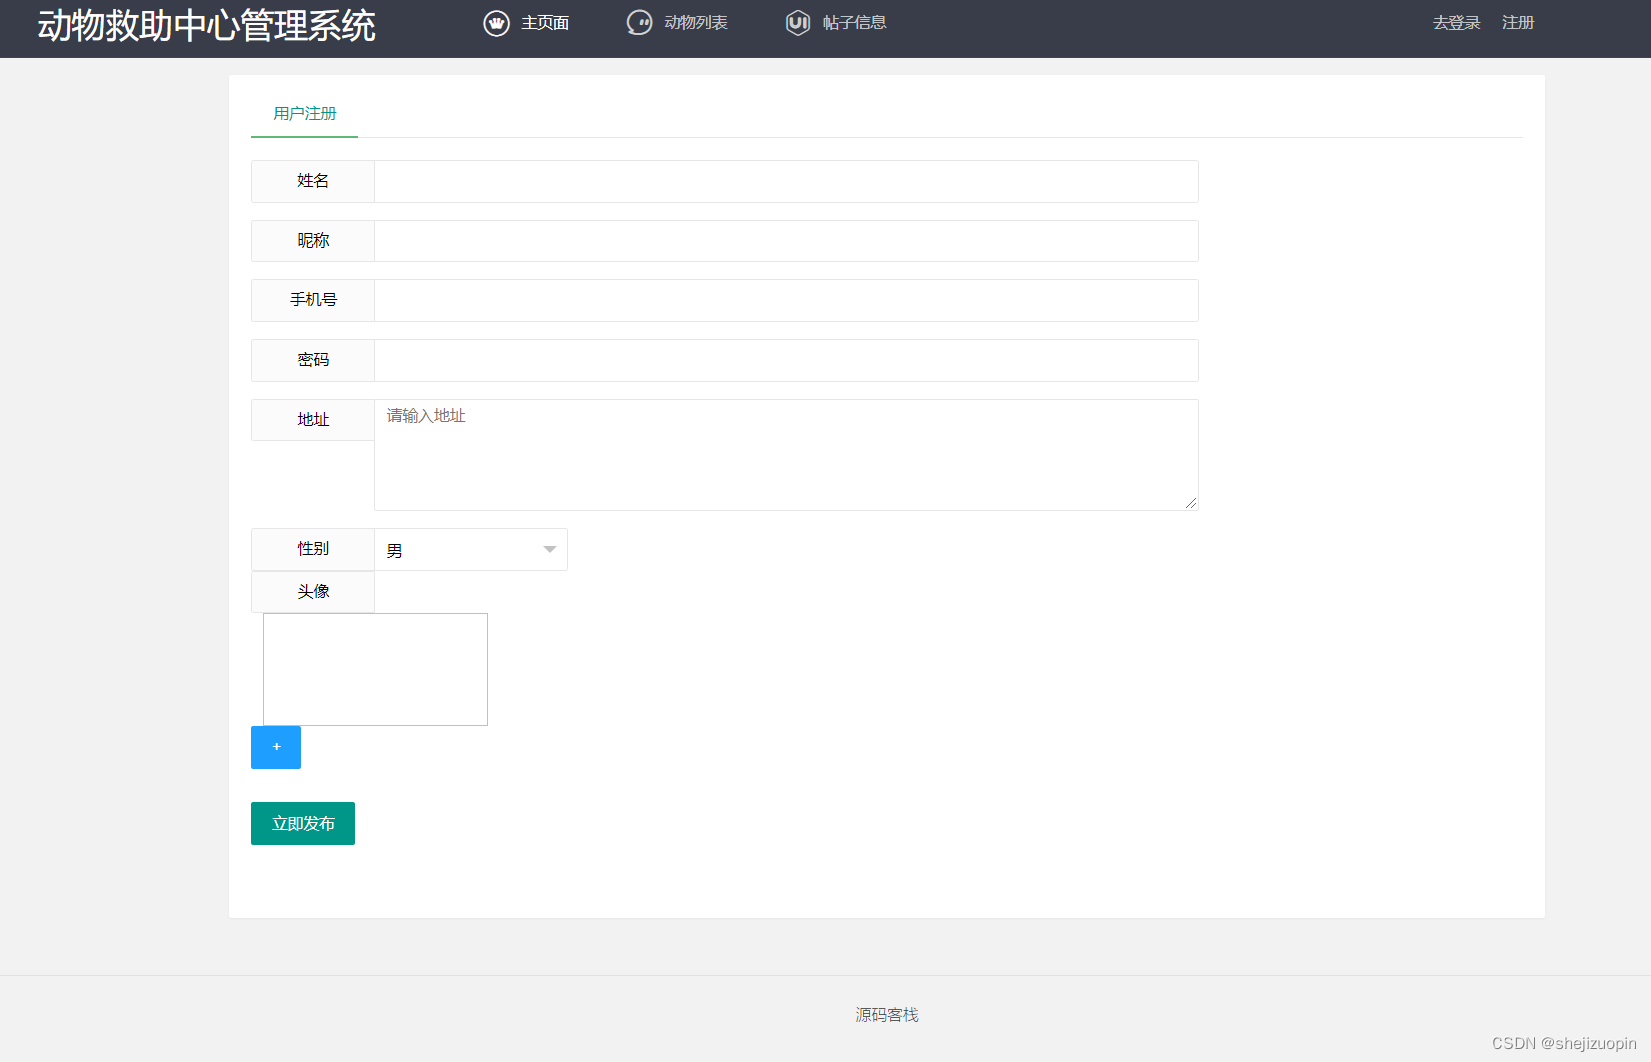Focus the 手机号 input field
This screenshot has height=1062, width=1651.
(x=786, y=300)
